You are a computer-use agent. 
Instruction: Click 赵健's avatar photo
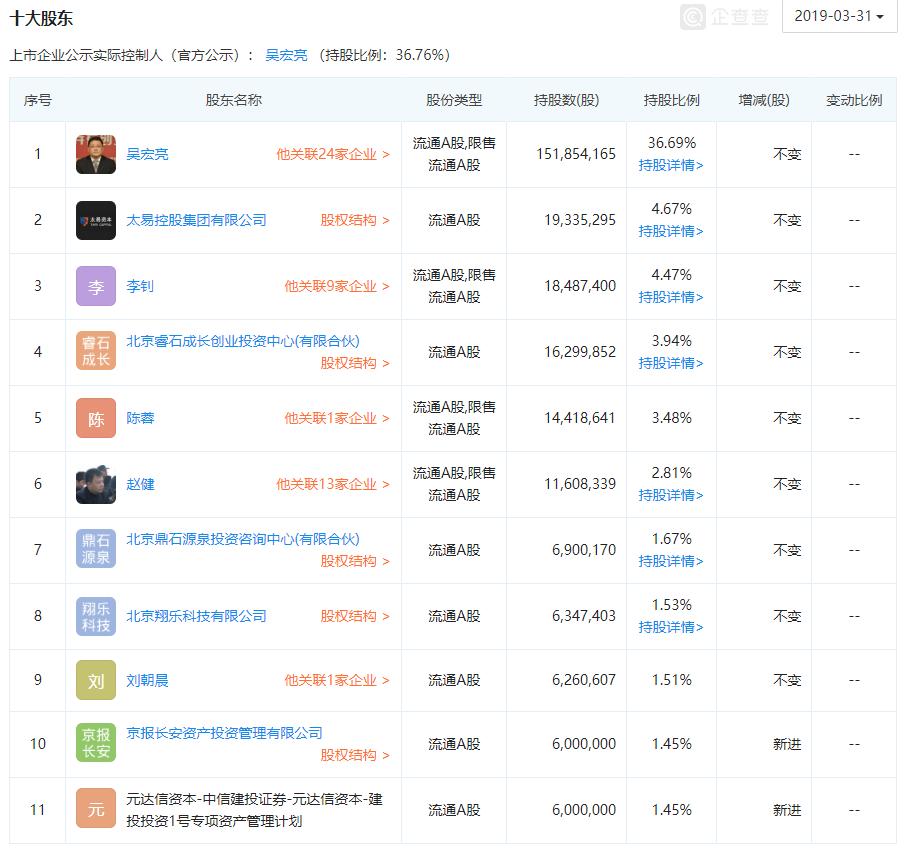click(95, 484)
